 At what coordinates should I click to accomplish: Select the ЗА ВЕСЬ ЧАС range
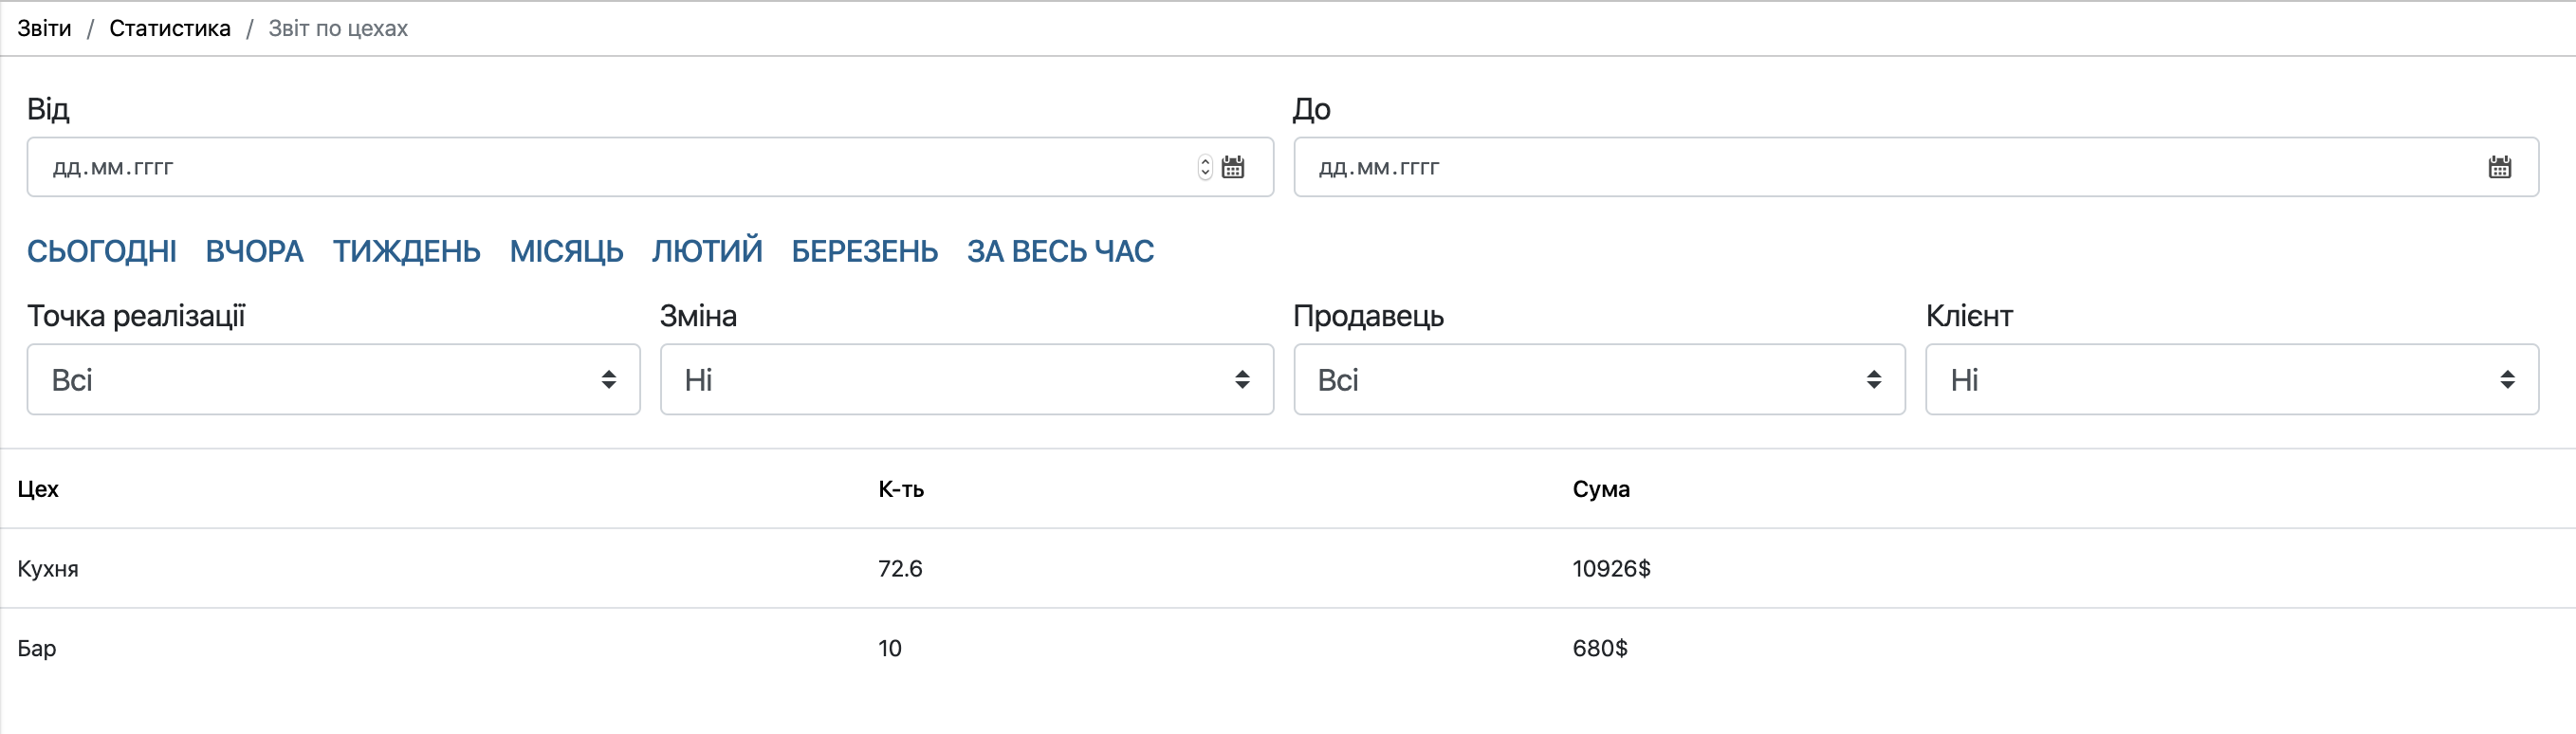point(1060,251)
